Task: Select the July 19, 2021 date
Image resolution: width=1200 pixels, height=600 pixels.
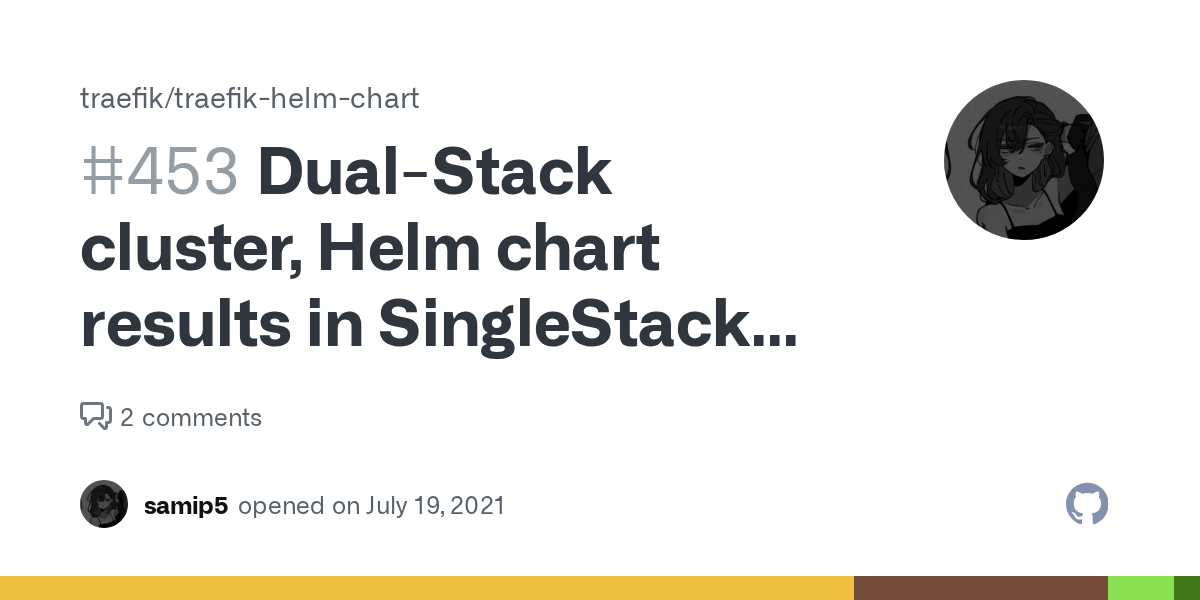Action: click(x=435, y=506)
